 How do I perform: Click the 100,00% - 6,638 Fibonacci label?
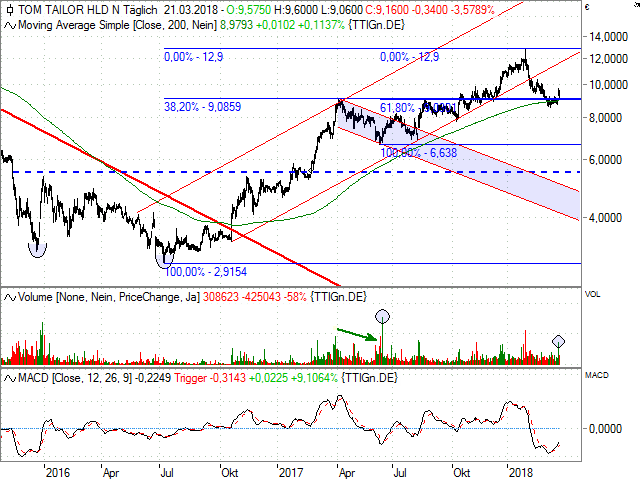pos(419,153)
